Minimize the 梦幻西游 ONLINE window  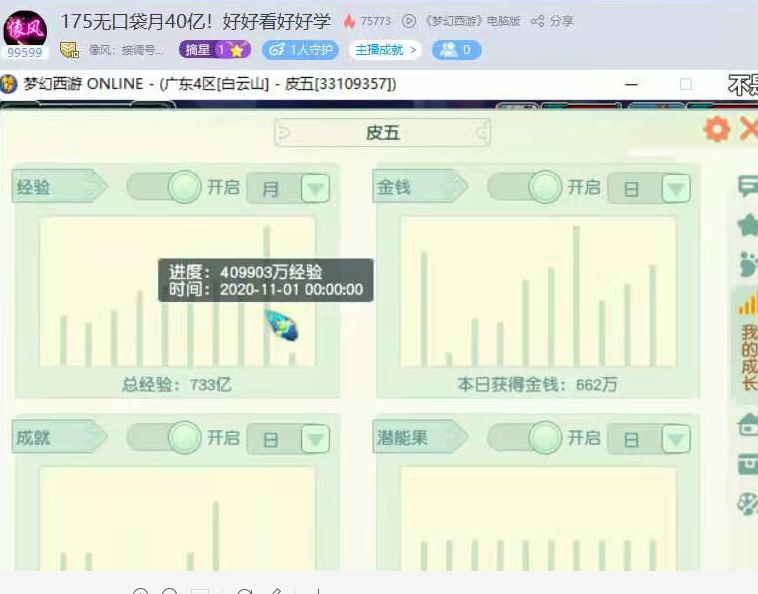pos(631,85)
